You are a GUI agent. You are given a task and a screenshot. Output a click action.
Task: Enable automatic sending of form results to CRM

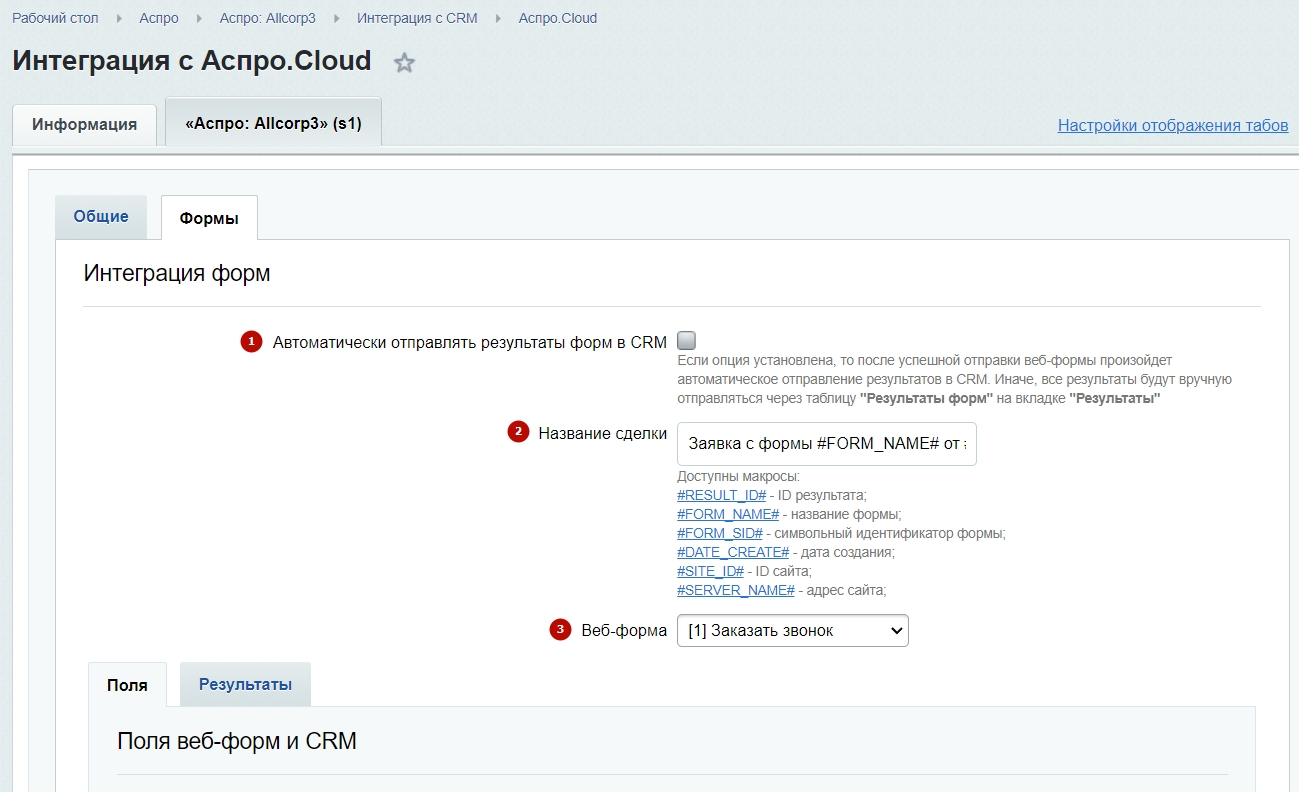(686, 340)
